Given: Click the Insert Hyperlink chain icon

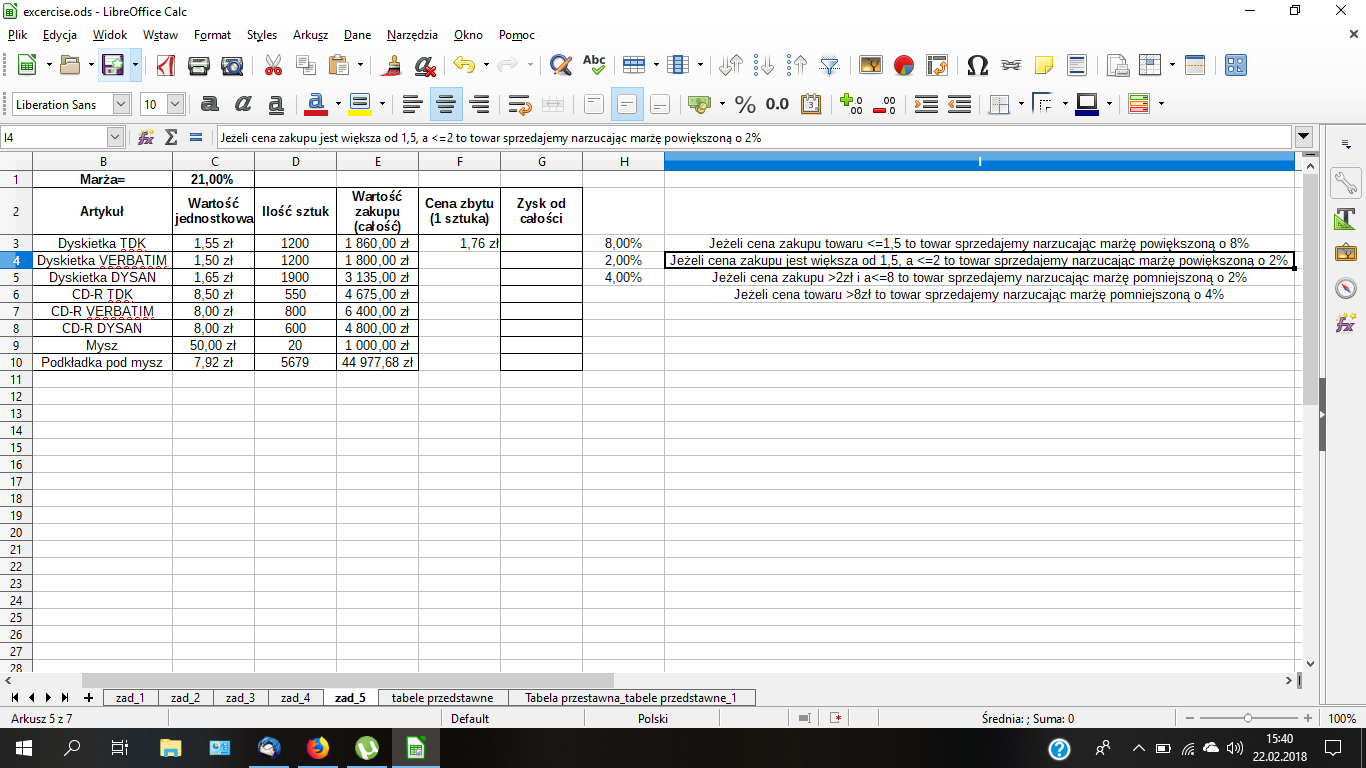Looking at the screenshot, I should pos(1011,66).
